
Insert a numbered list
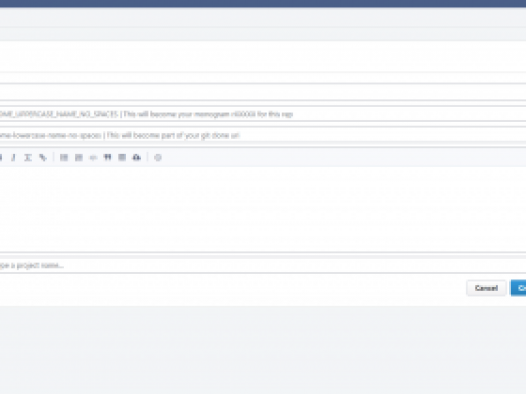coord(78,157)
